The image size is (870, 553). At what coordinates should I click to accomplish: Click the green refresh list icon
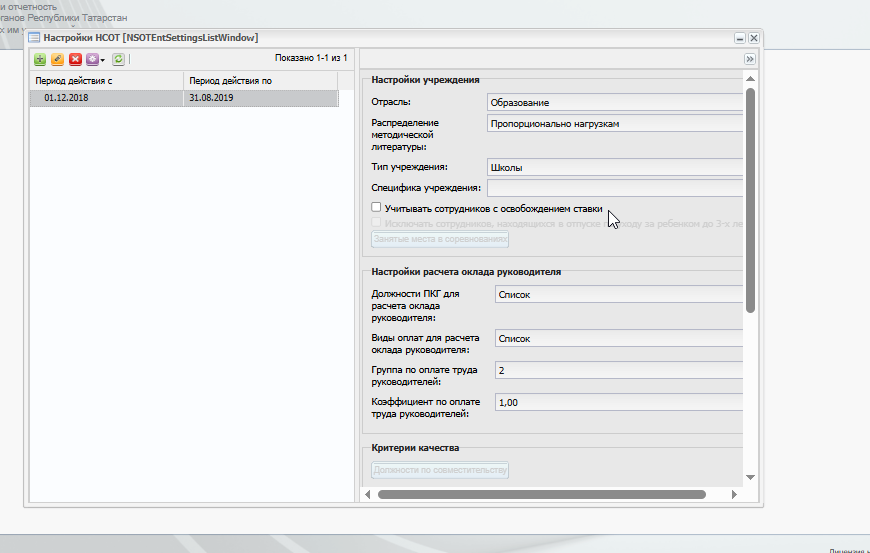point(118,59)
